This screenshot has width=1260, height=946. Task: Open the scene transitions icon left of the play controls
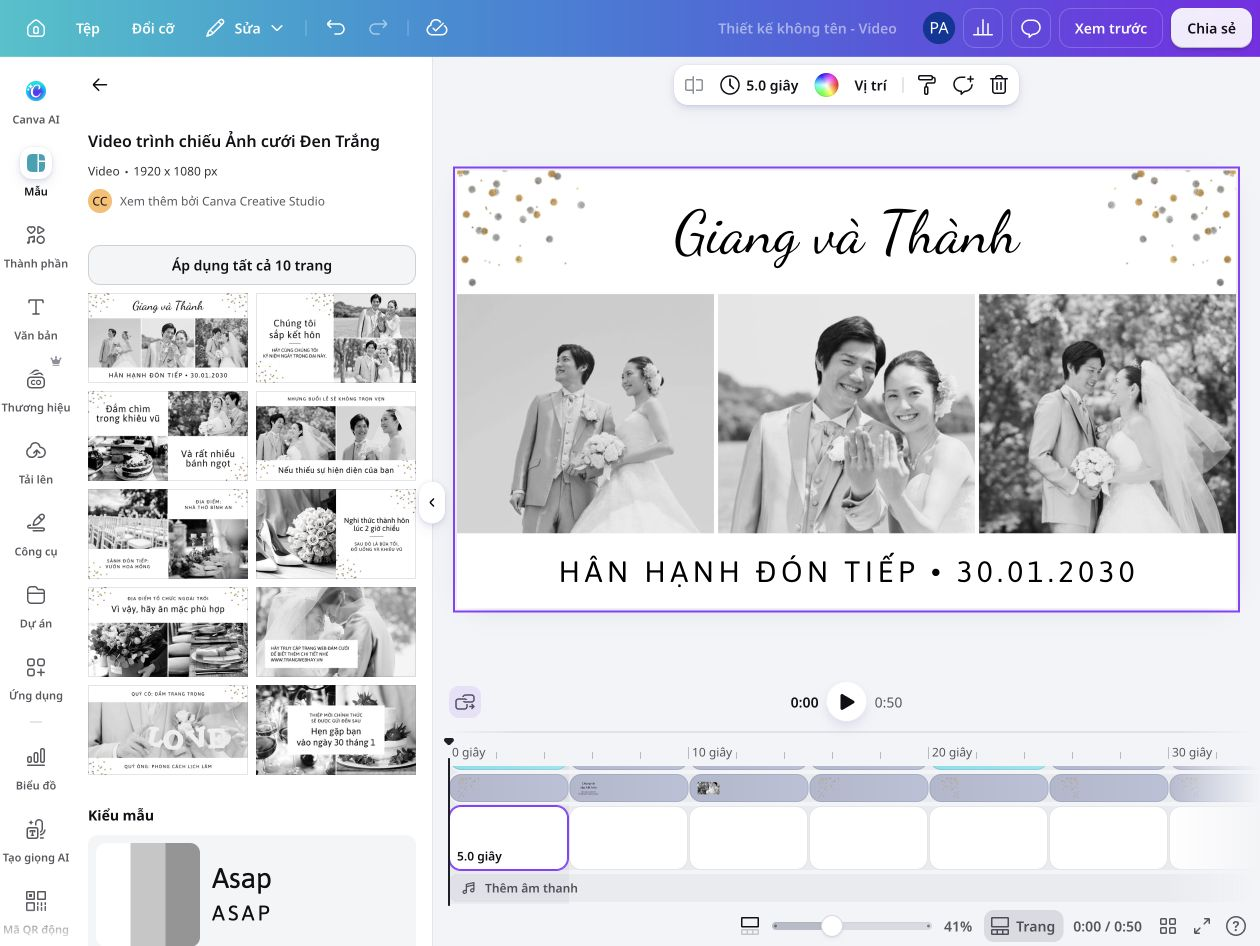point(465,702)
